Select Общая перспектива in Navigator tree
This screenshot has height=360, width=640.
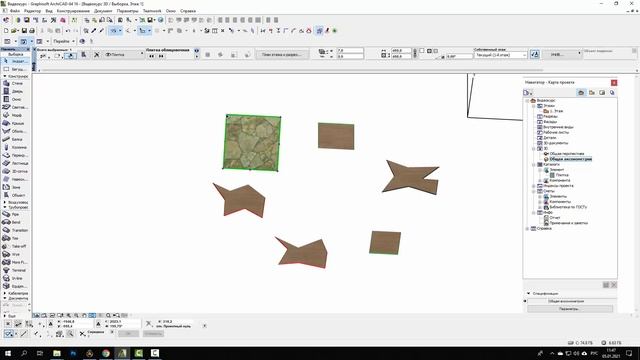(x=567, y=154)
